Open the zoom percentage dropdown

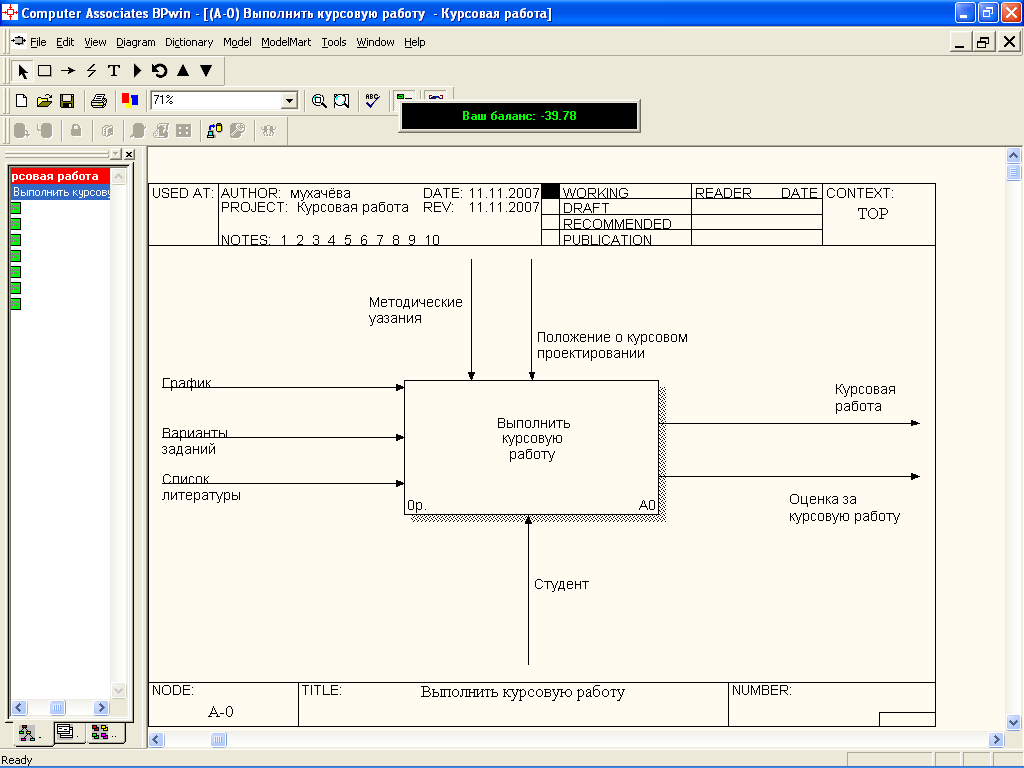289,101
